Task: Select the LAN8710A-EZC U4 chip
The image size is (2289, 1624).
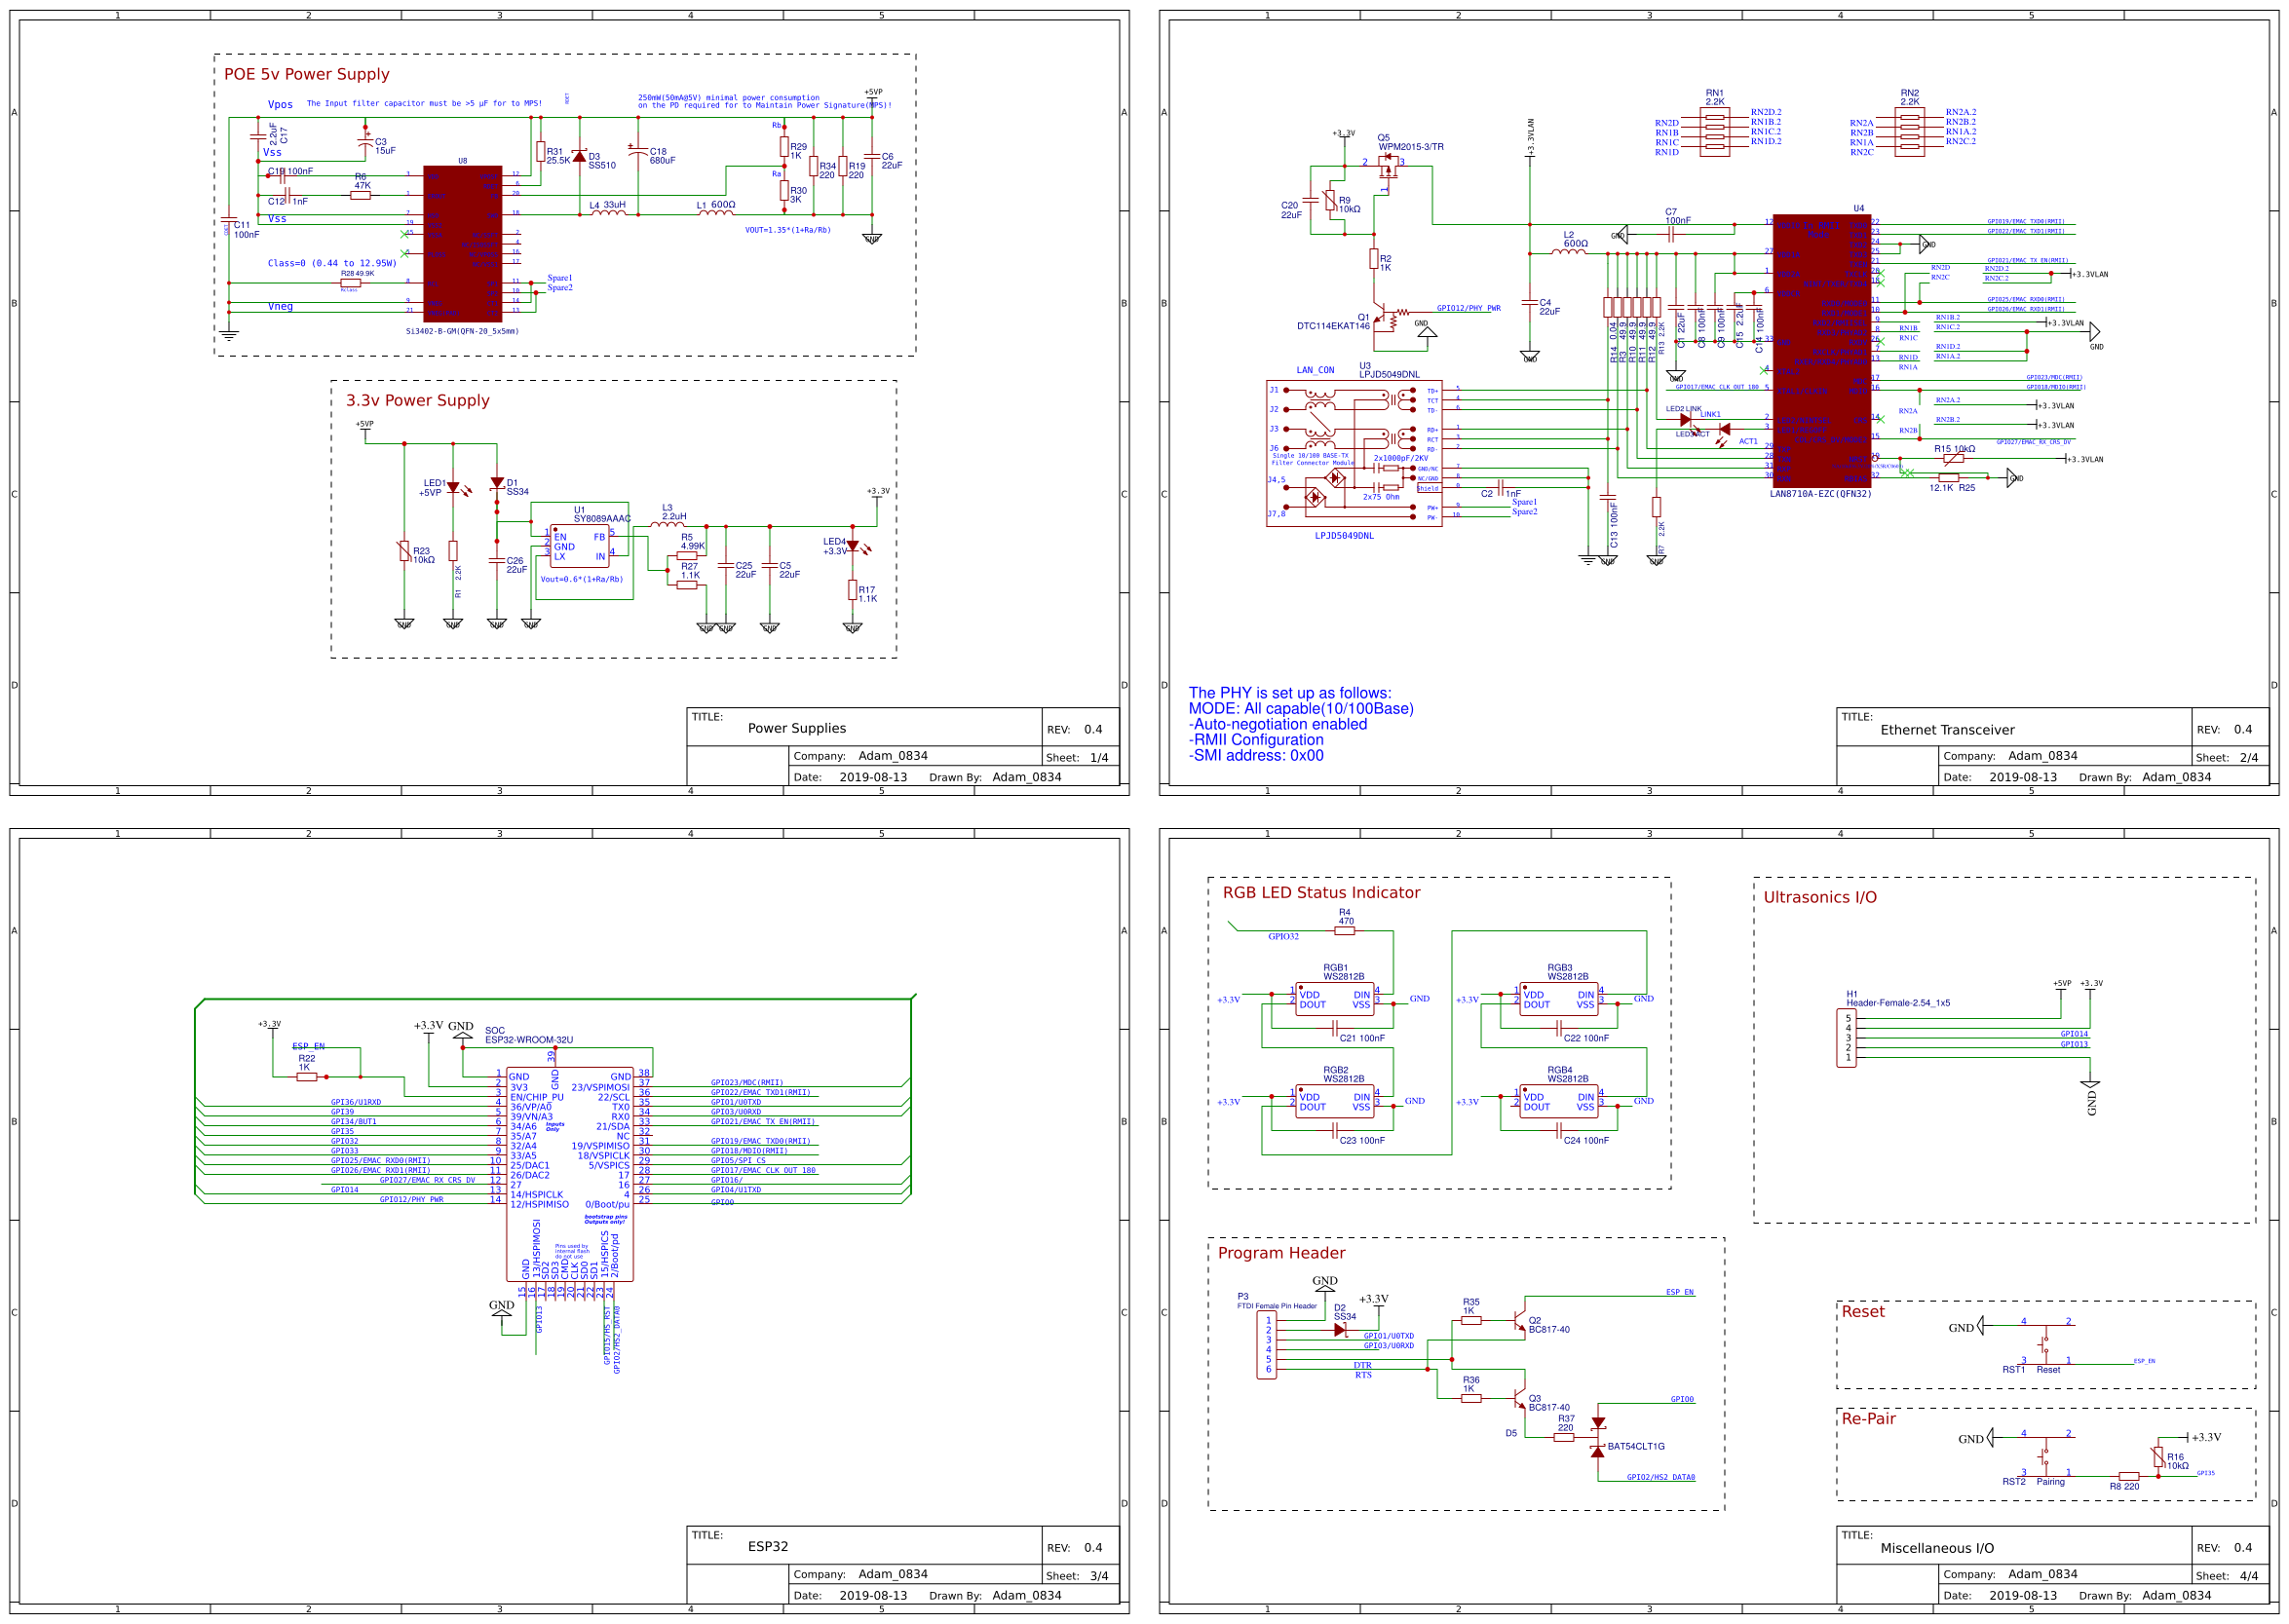Action: 1820,350
